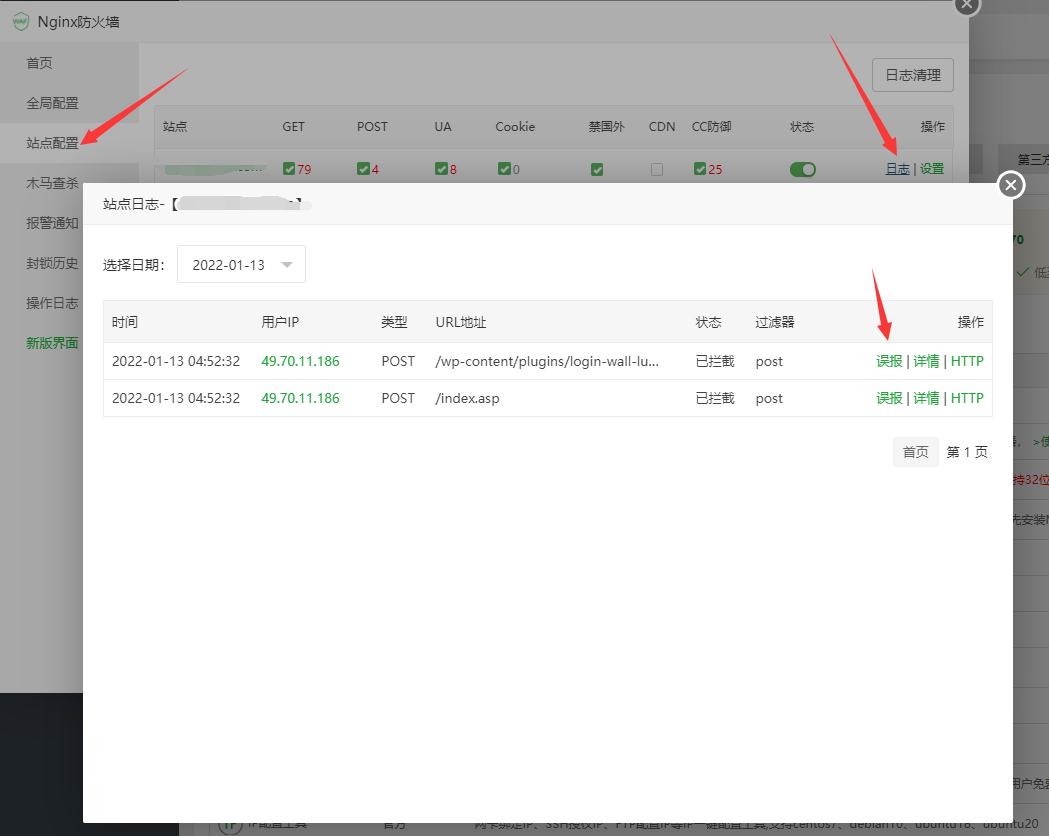Close the 站点日志 dialog with the X
The image size is (1049, 836).
1011,185
